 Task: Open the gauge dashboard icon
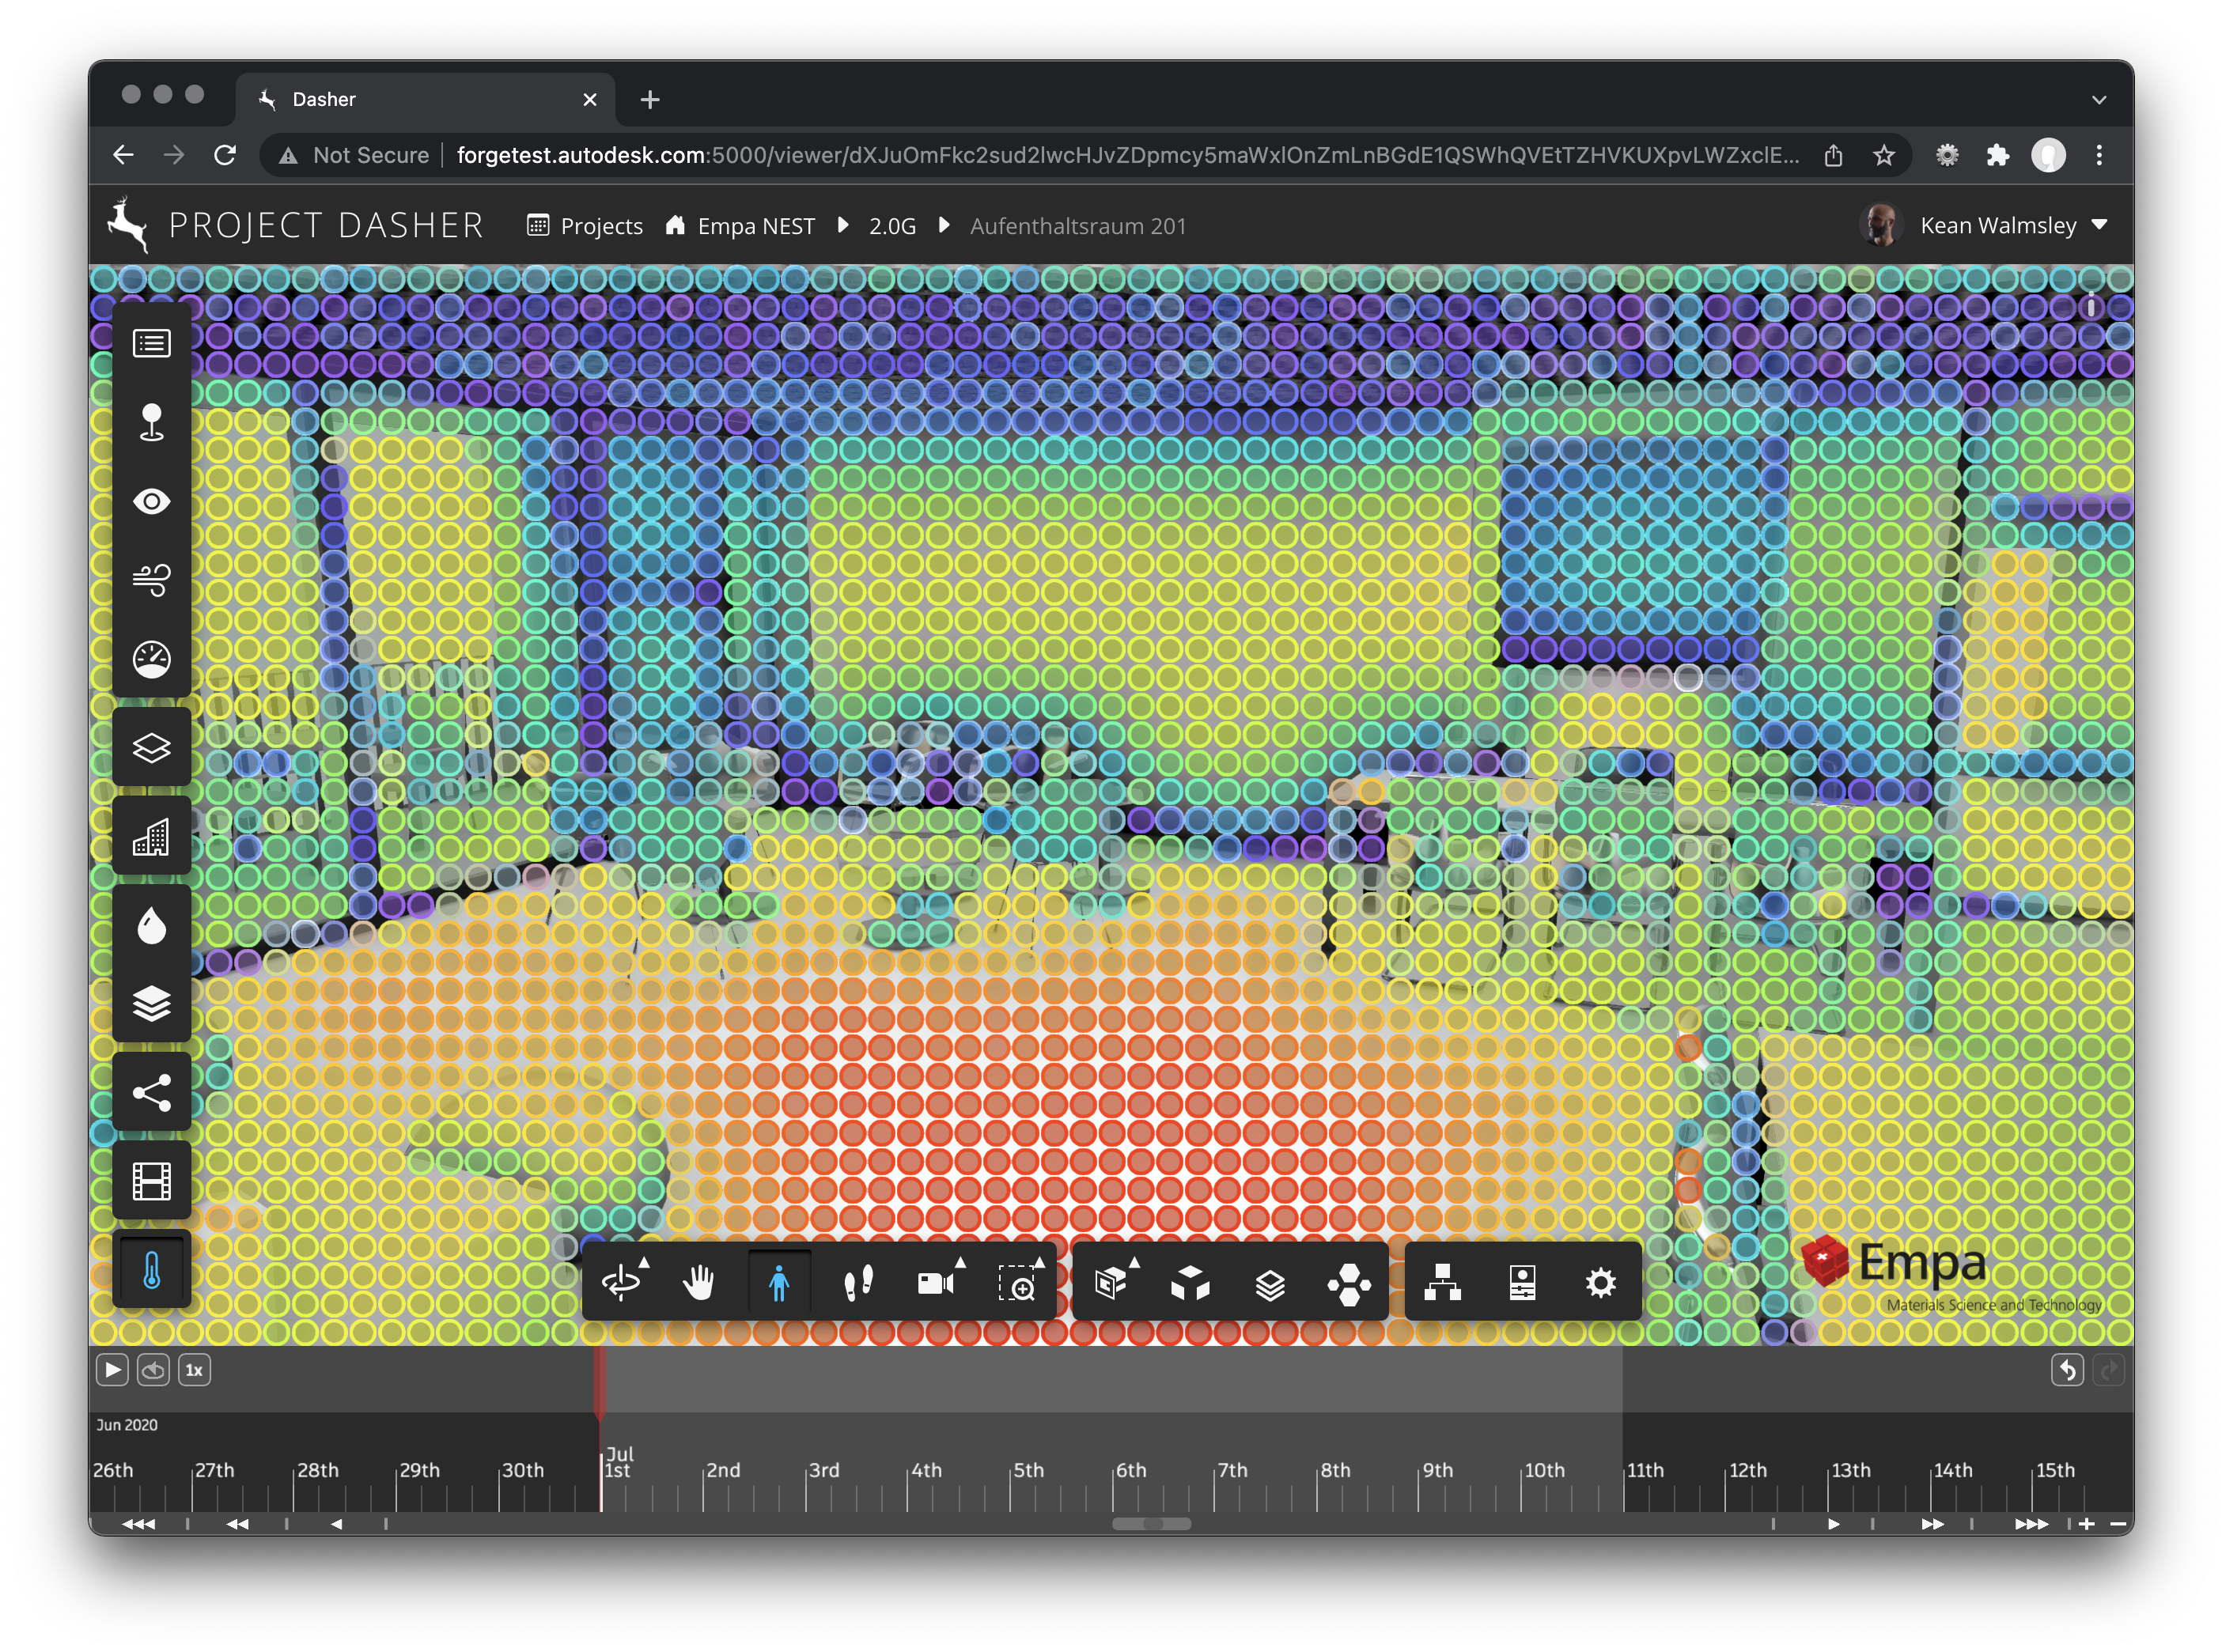click(x=151, y=659)
